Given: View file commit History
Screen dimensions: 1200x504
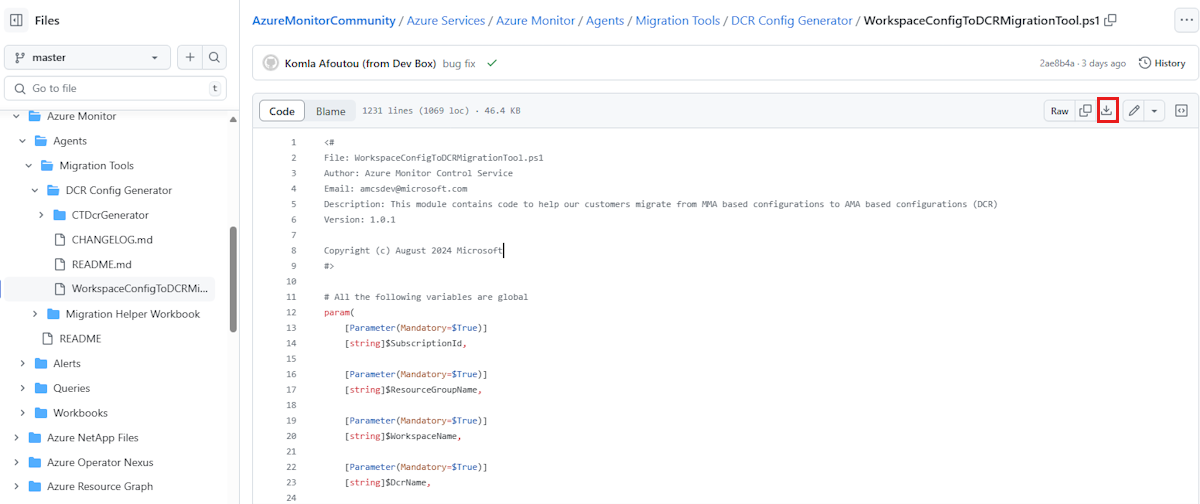Looking at the screenshot, I should [1161, 63].
